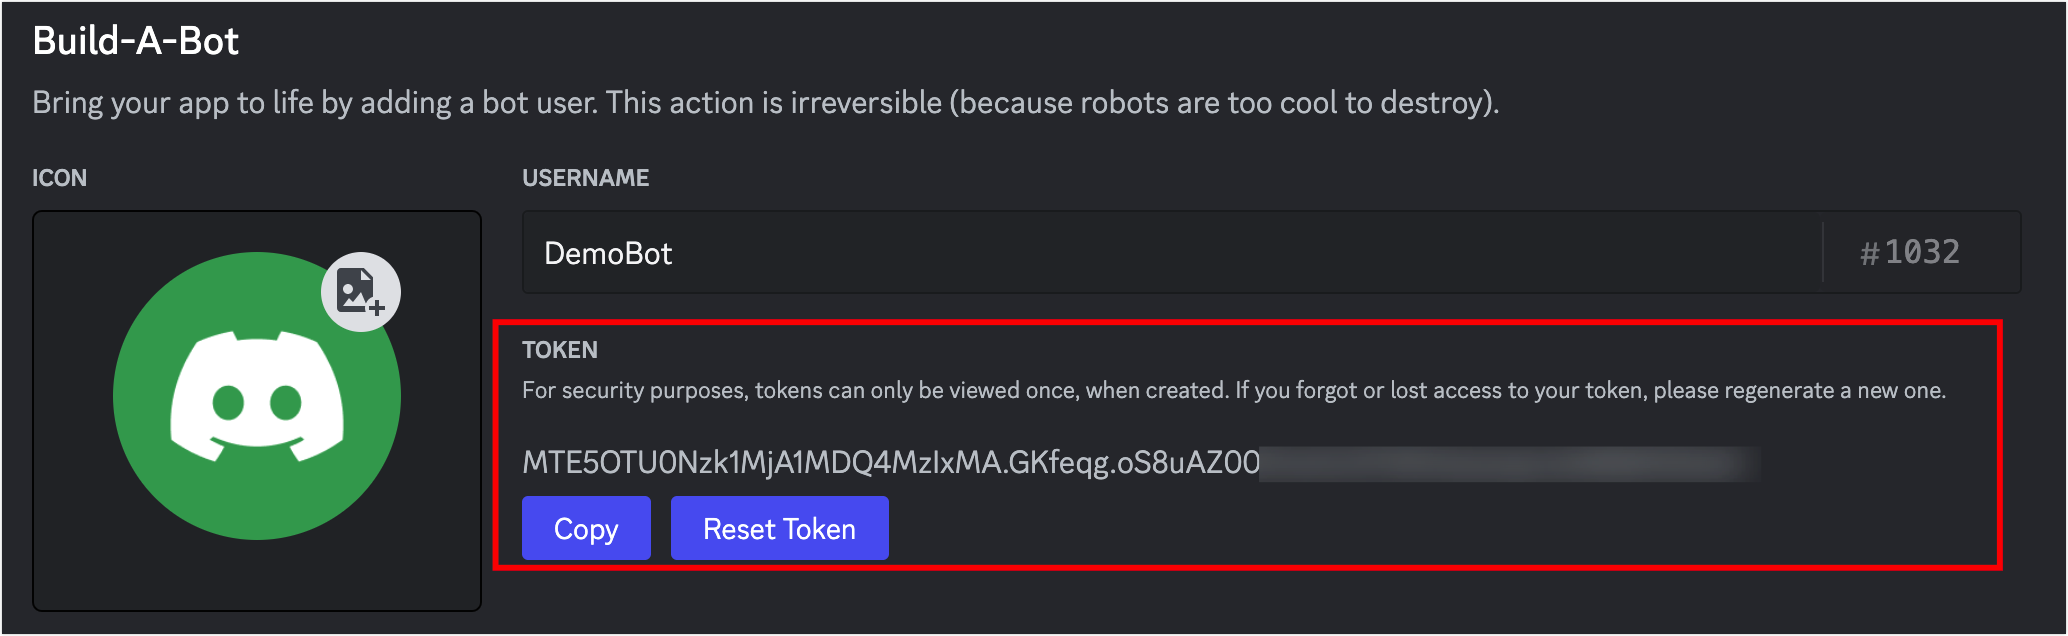Click the Build-A-Bot heading

pyautogui.click(x=136, y=41)
